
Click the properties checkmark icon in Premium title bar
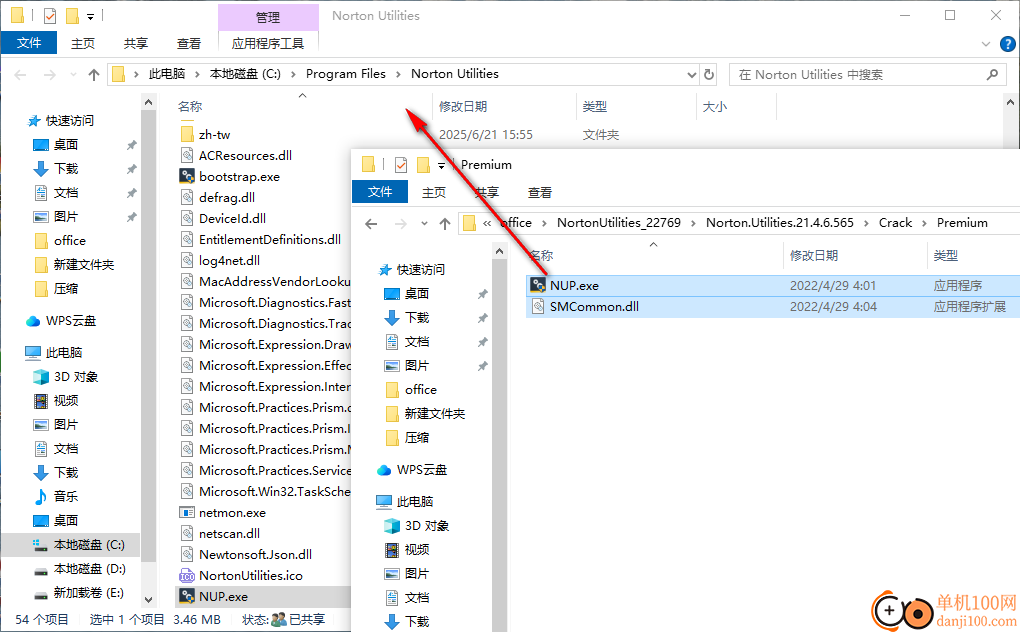pyautogui.click(x=401, y=165)
